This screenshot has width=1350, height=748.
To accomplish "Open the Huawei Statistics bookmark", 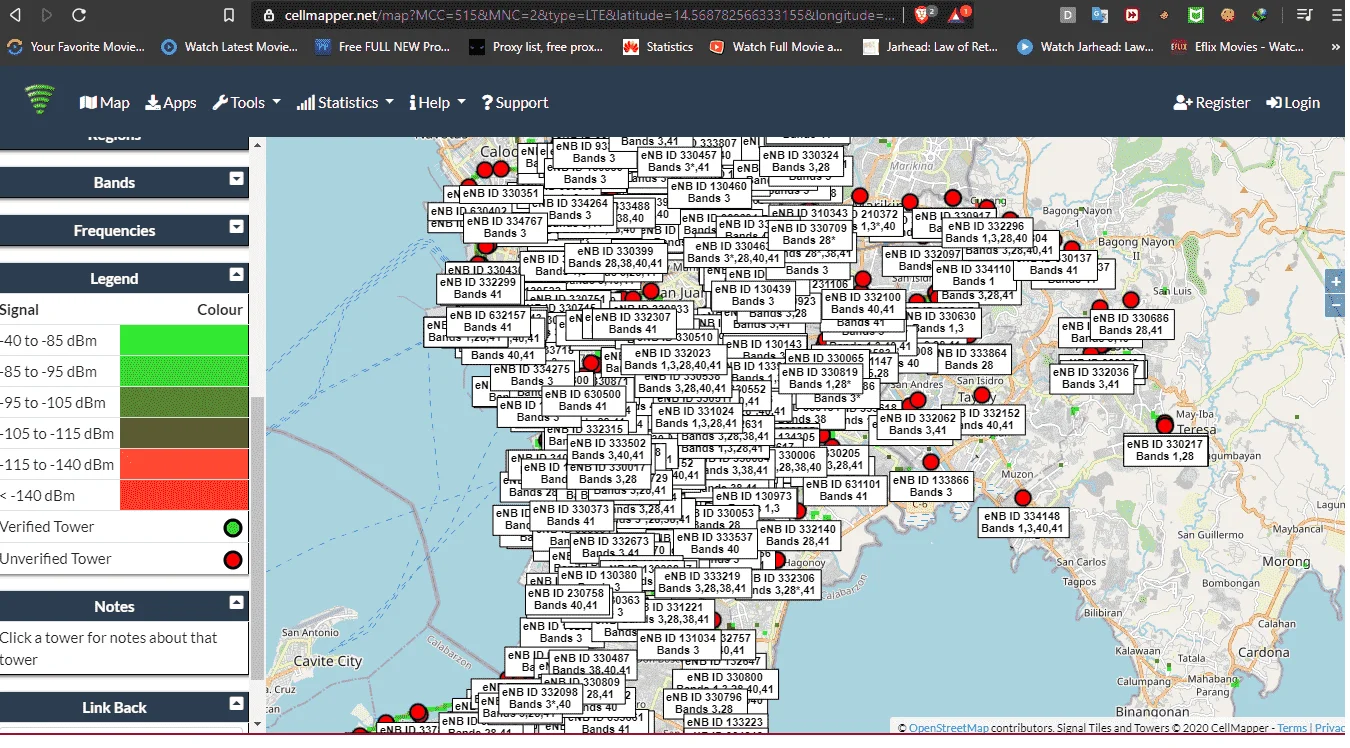I will click(x=658, y=47).
